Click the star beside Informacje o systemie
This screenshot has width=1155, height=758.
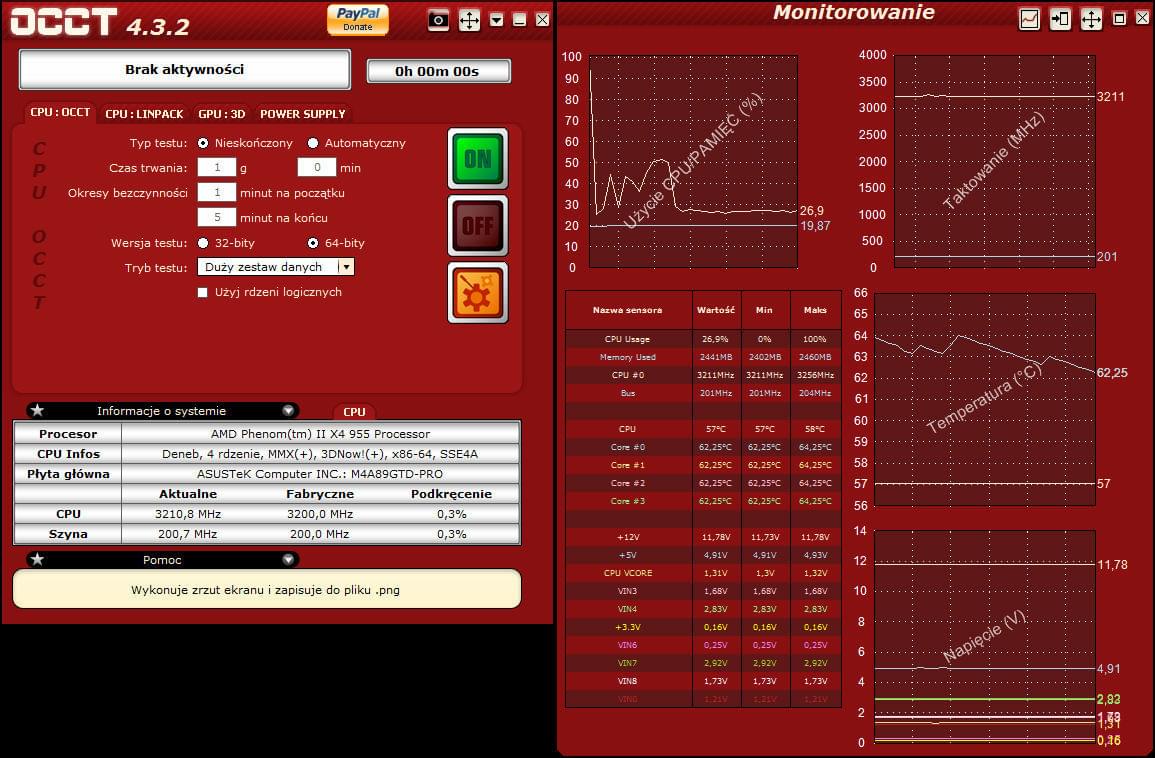38,410
